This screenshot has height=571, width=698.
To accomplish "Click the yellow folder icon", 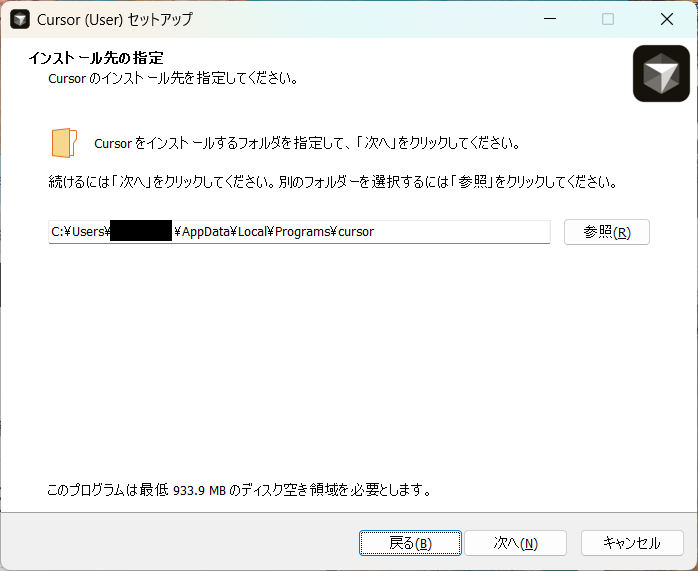I will (64, 143).
